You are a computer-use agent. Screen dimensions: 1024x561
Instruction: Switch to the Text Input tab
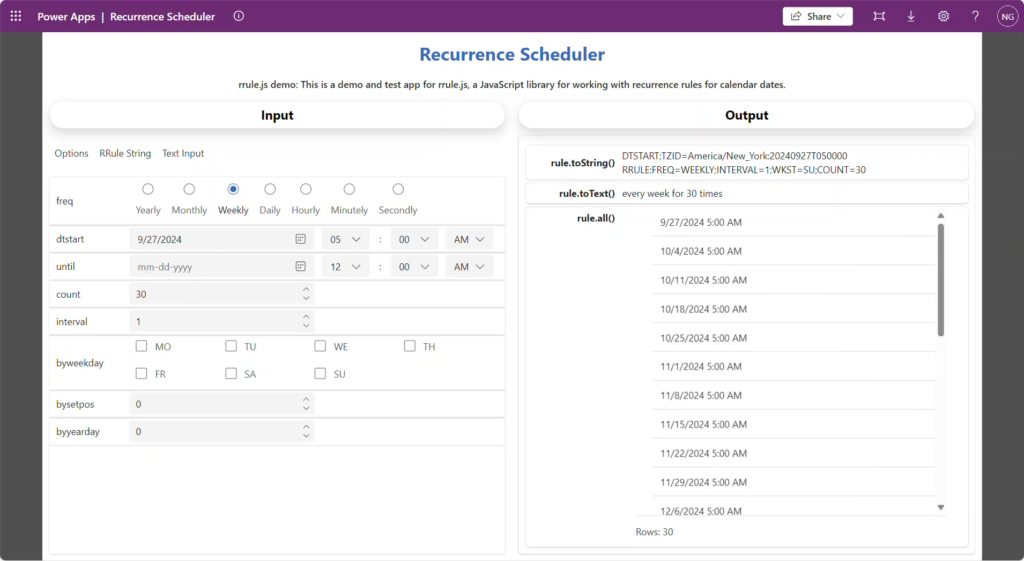(183, 153)
